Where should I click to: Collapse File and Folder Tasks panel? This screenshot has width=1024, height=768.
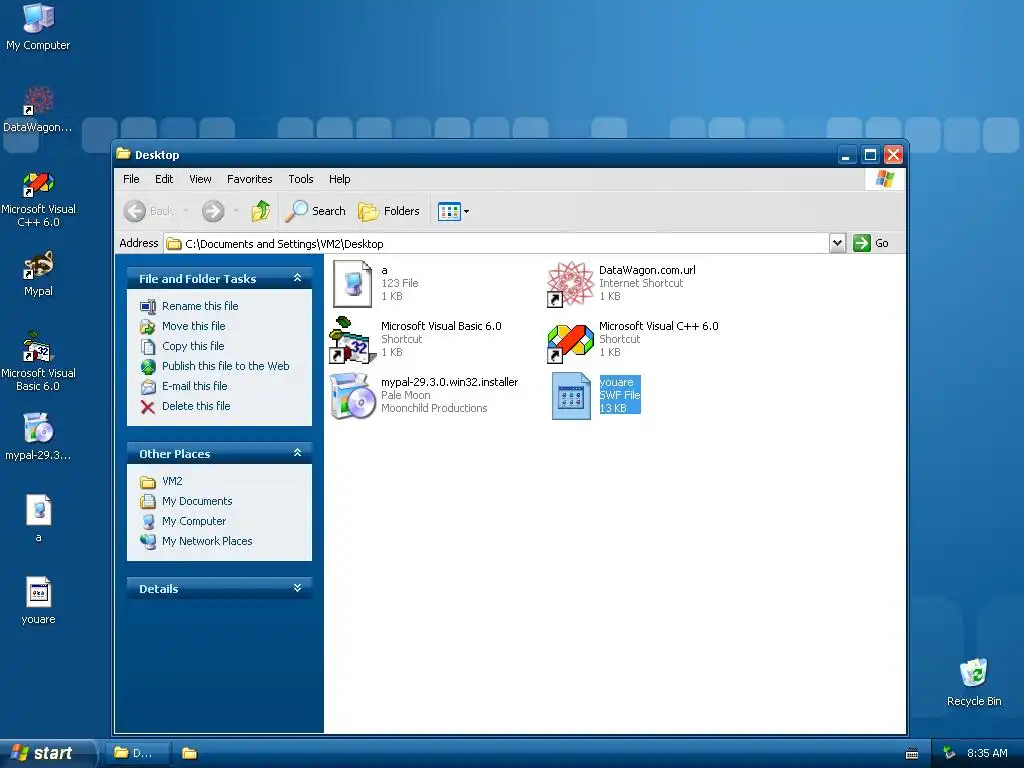(297, 278)
